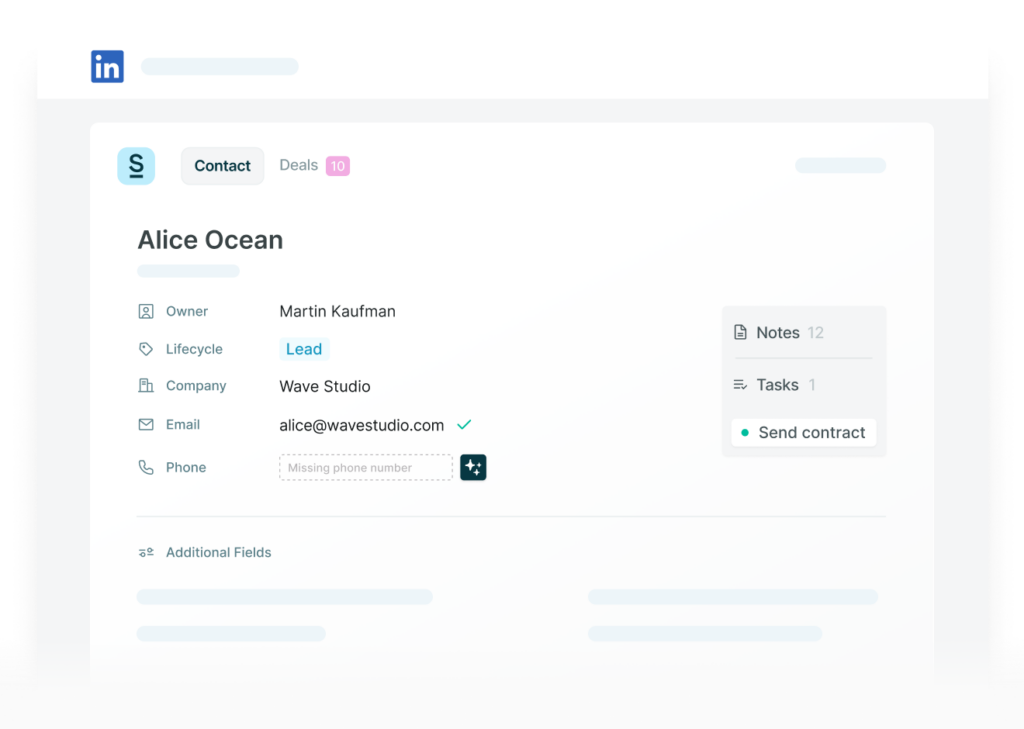Click the Tasks checklist icon
This screenshot has height=729, width=1024.
click(740, 384)
